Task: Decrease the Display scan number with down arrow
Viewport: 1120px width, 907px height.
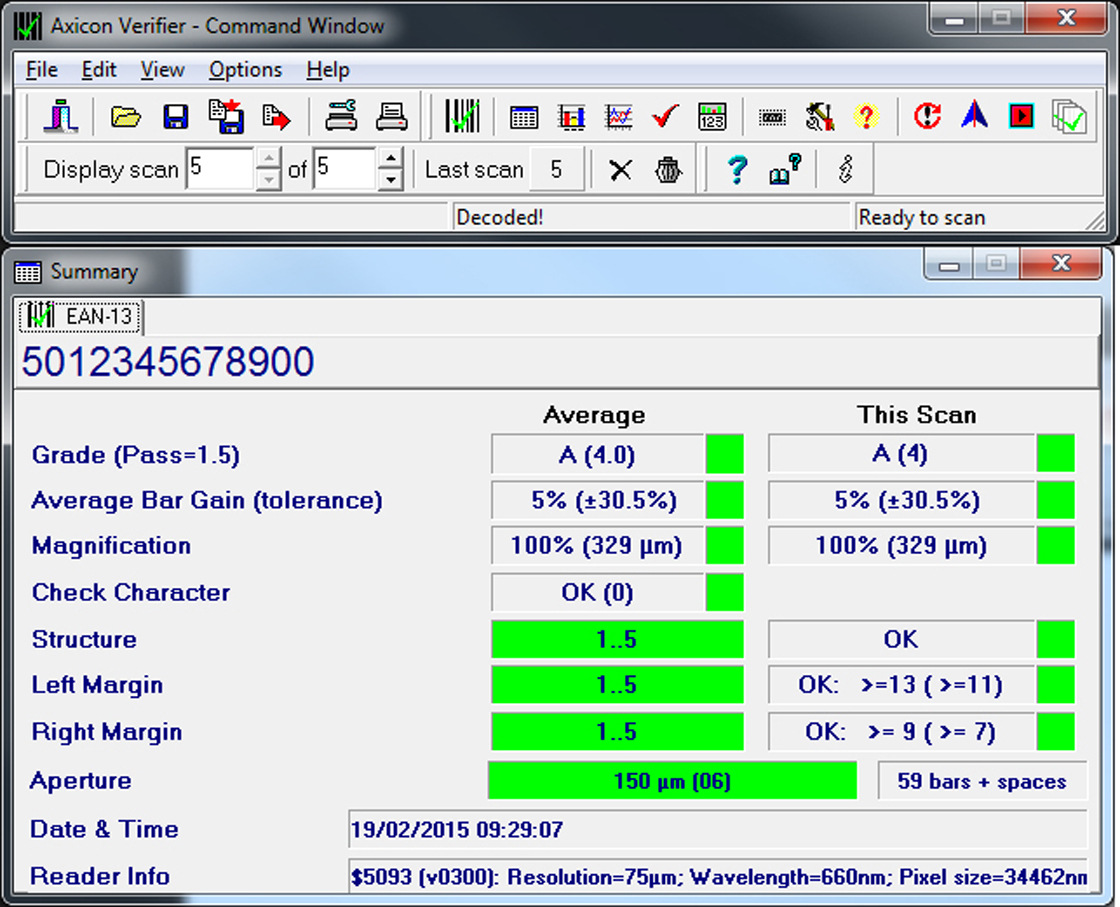Action: (x=268, y=181)
